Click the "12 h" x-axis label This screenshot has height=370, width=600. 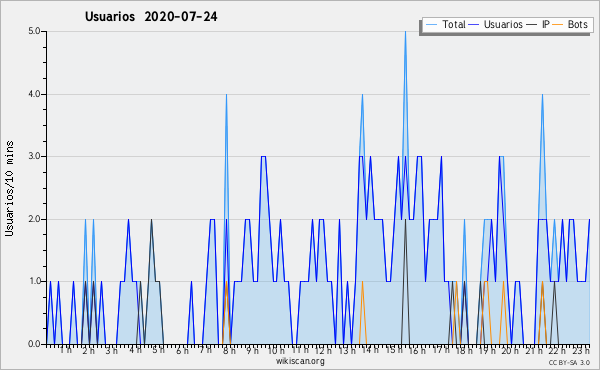tap(323, 351)
